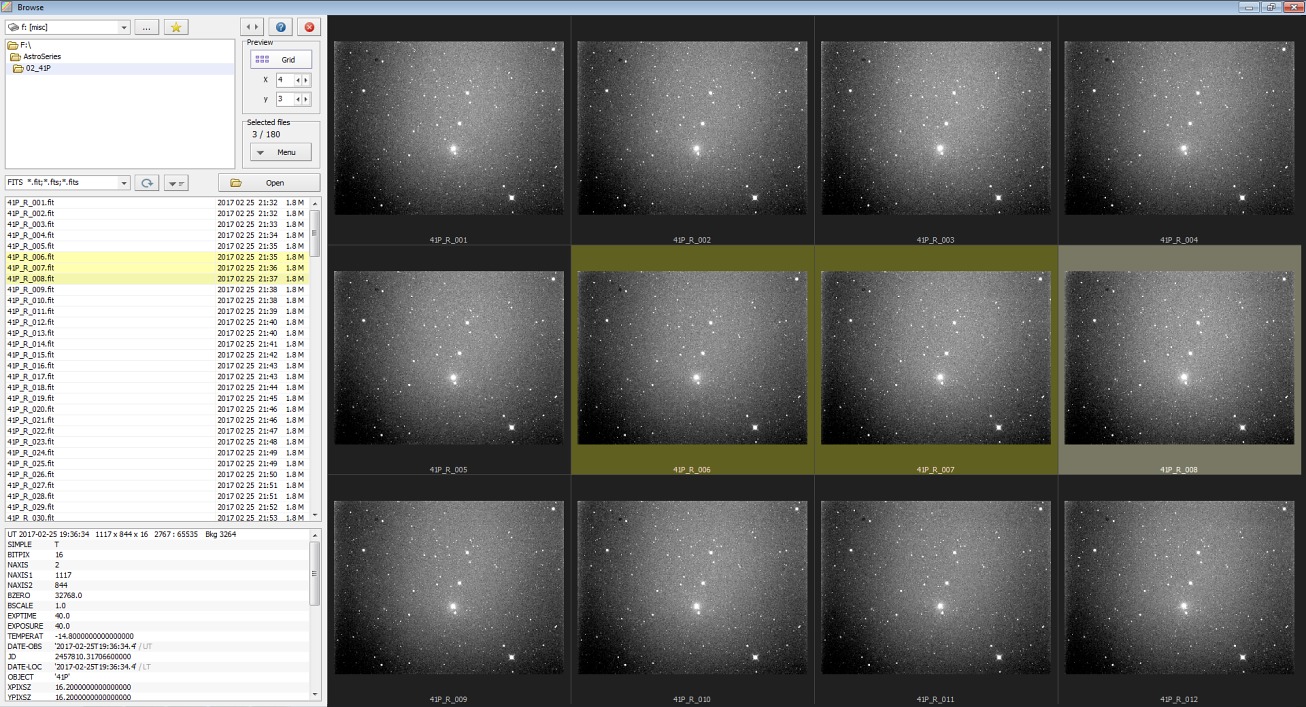Open the f: [misc] drive dropdown
This screenshot has height=707, width=1306.
[123, 27]
